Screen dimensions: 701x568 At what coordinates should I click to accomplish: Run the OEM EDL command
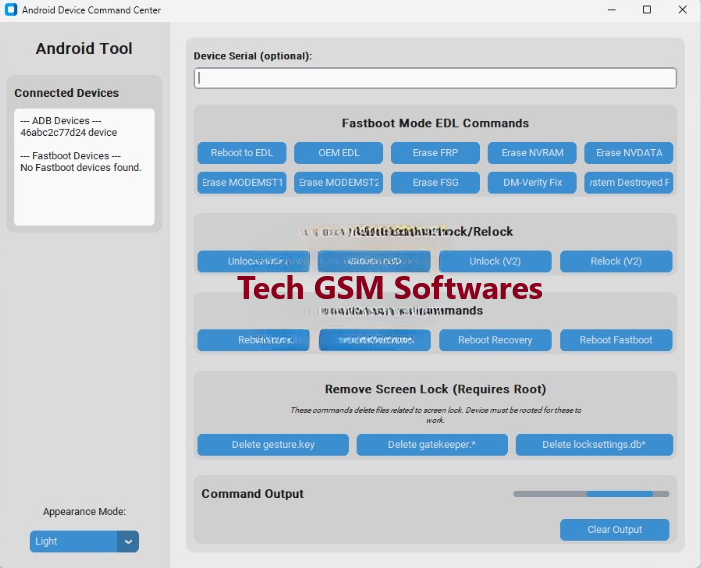click(338, 153)
